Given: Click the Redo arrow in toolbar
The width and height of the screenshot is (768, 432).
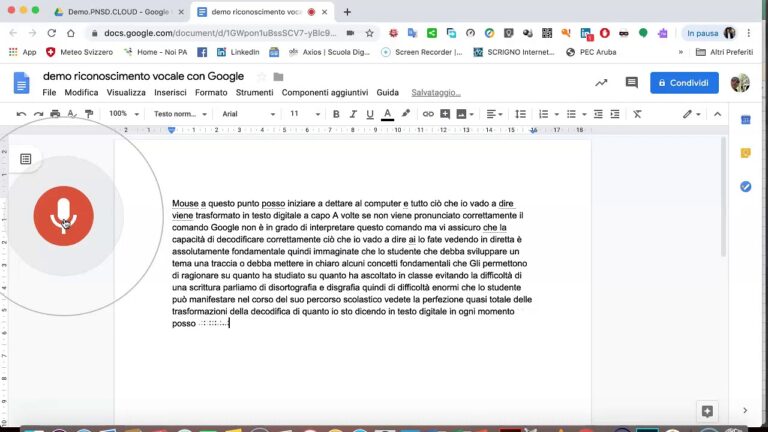Looking at the screenshot, I should click(38, 114).
